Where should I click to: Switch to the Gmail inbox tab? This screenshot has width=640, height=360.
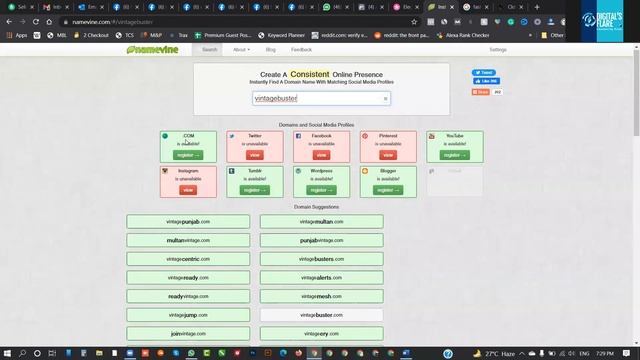click(x=56, y=7)
